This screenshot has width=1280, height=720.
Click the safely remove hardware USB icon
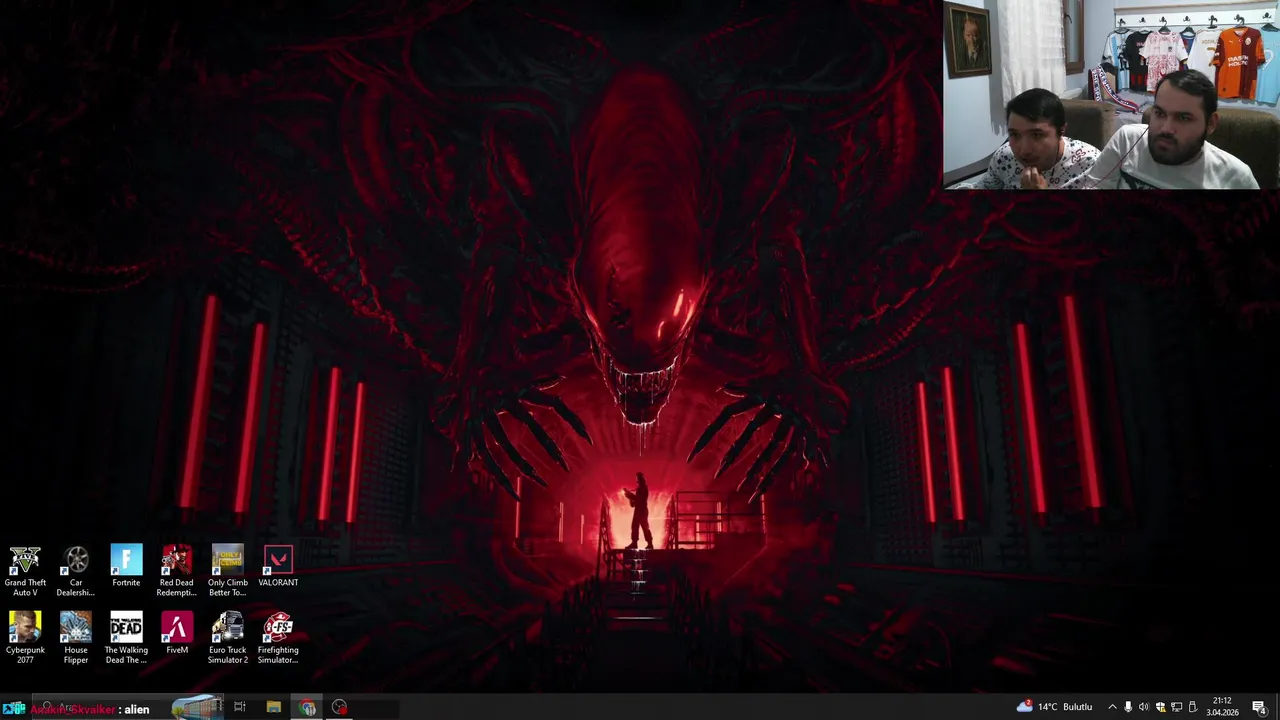coord(1192,707)
